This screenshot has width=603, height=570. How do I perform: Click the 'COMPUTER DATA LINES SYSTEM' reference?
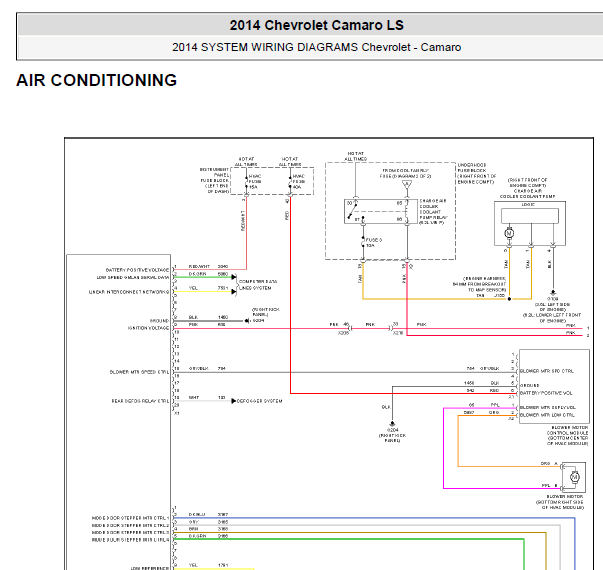click(258, 285)
